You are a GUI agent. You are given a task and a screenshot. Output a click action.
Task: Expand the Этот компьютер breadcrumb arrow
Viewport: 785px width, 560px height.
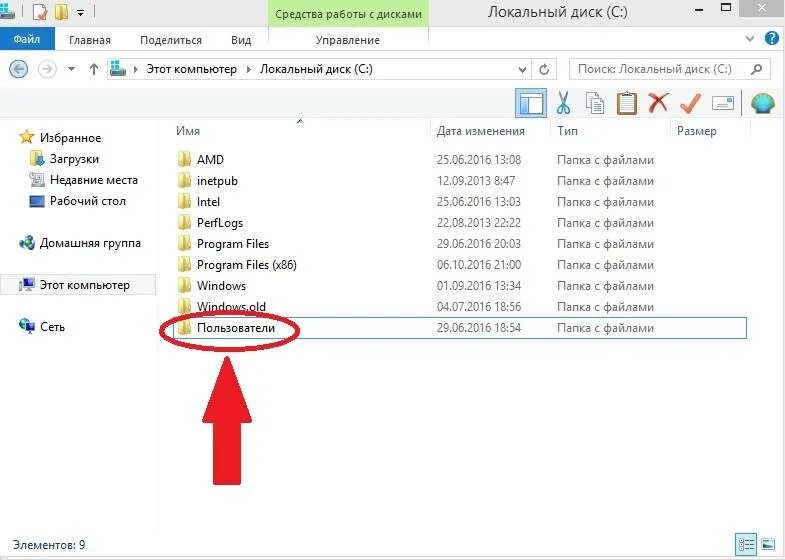(249, 70)
